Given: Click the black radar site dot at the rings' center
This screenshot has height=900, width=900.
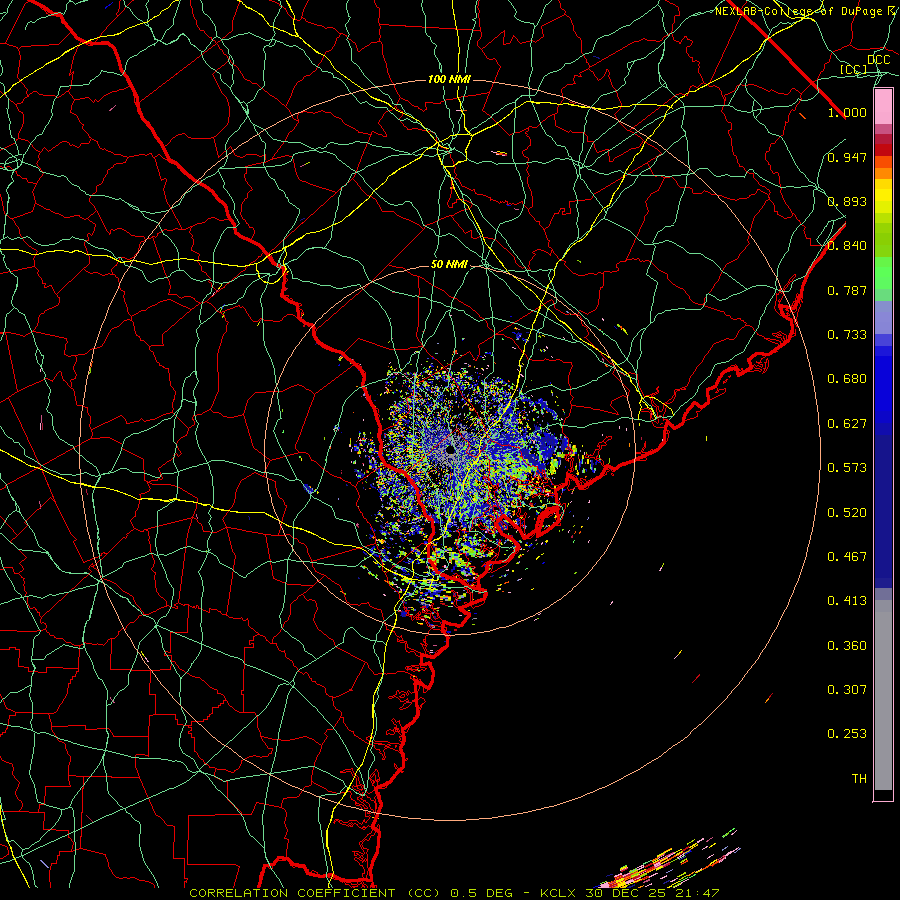Looking at the screenshot, I should pos(451,449).
